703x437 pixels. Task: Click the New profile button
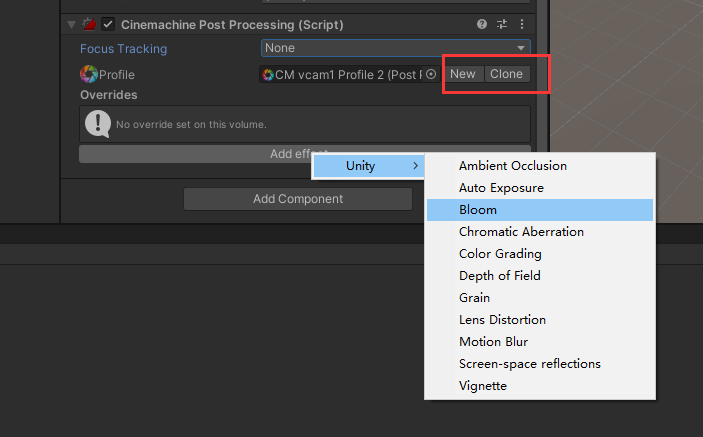coord(463,74)
